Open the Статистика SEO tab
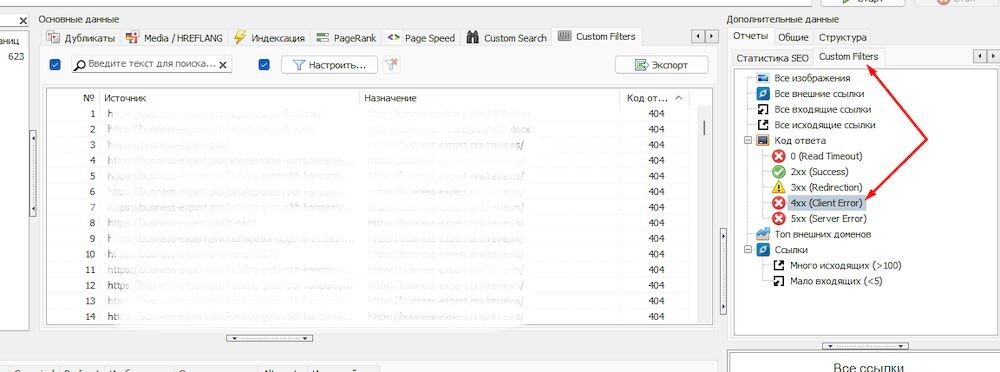 pos(772,57)
